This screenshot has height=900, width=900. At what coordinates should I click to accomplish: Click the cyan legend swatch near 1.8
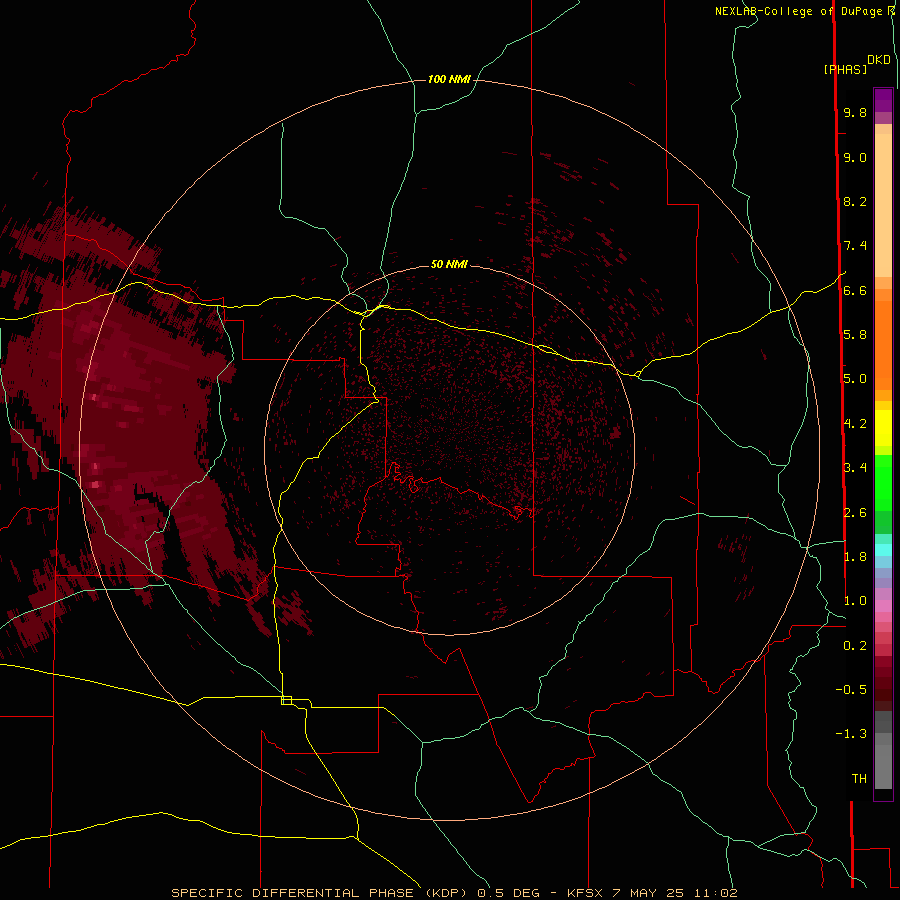(x=883, y=550)
